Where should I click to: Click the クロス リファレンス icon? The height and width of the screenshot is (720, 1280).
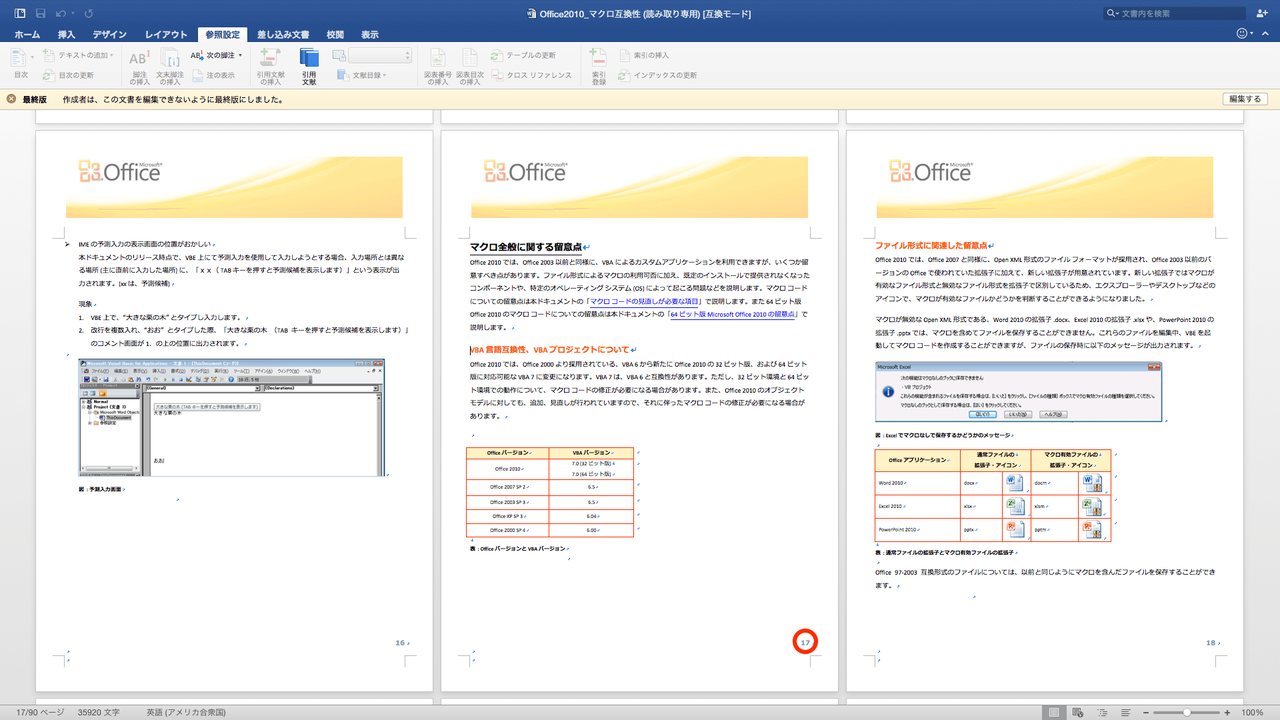497,75
